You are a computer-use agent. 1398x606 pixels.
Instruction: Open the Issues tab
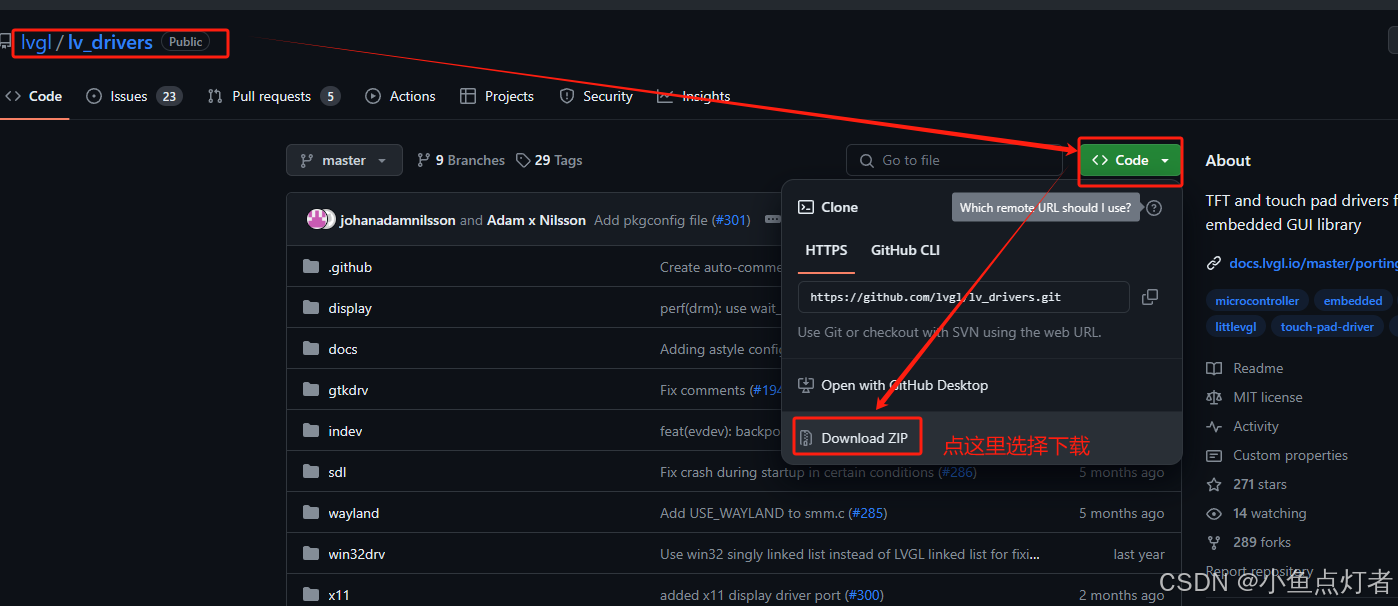134,96
